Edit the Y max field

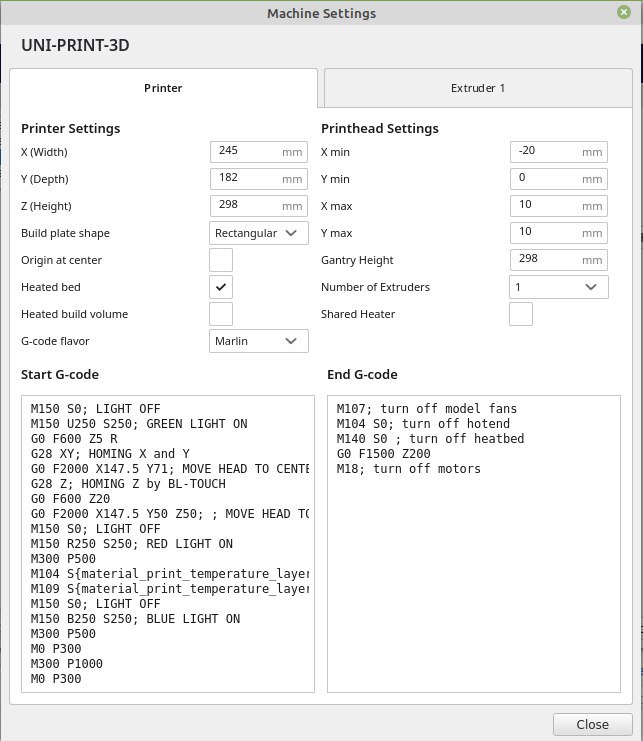pos(559,233)
